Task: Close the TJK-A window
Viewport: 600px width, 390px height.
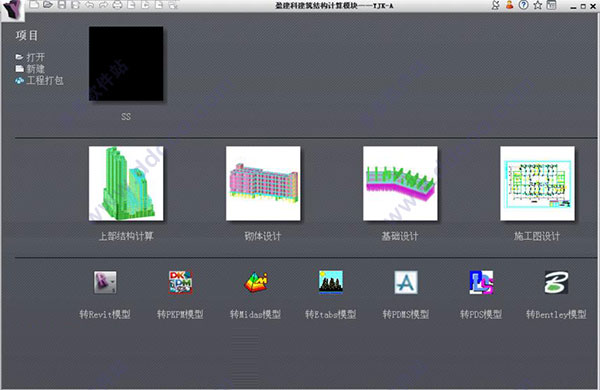Action: click(x=593, y=7)
